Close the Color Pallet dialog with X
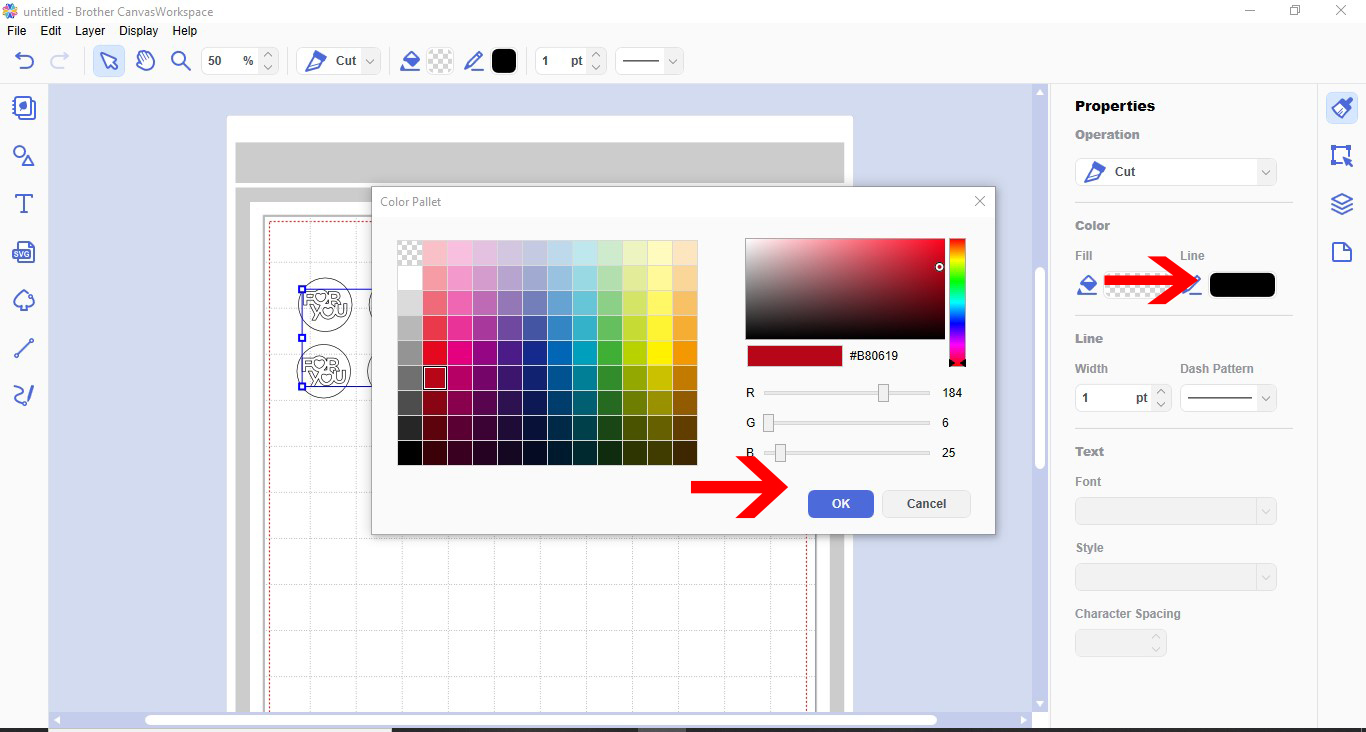The height and width of the screenshot is (732, 1366). (980, 201)
